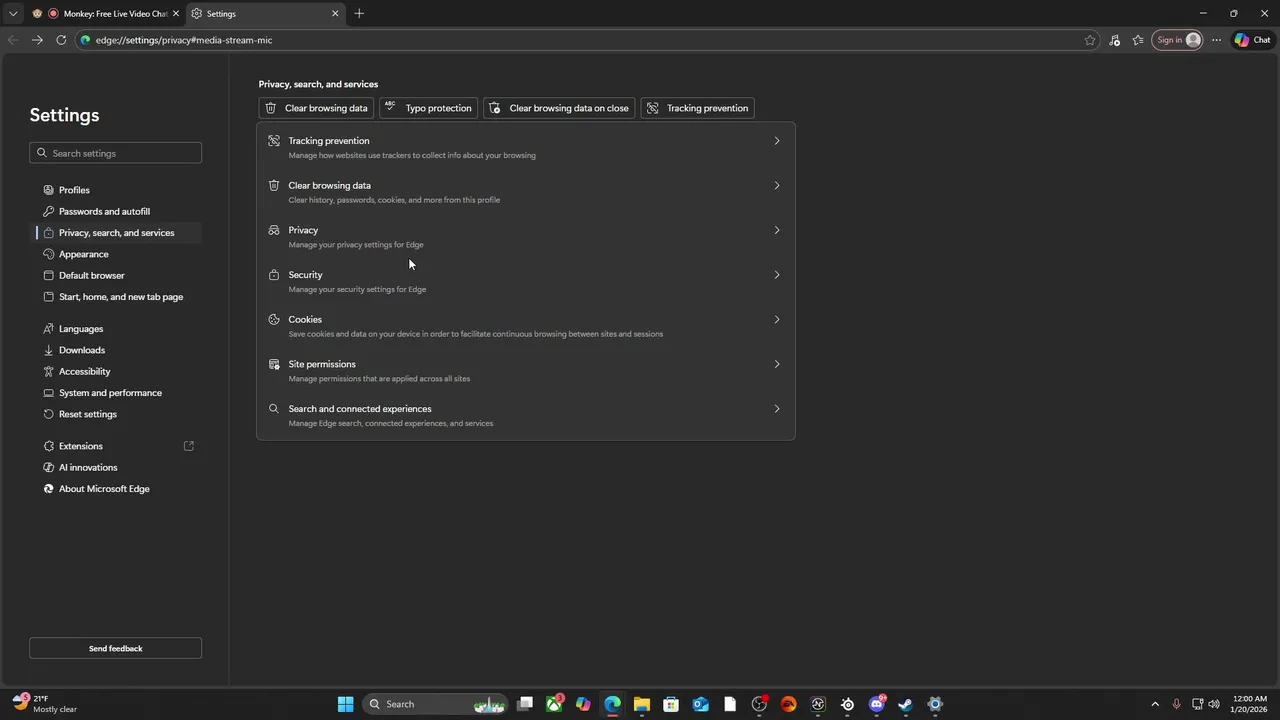This screenshot has width=1280, height=720.
Task: Open the Windows Settings gear on the taskbar
Action: (935, 704)
